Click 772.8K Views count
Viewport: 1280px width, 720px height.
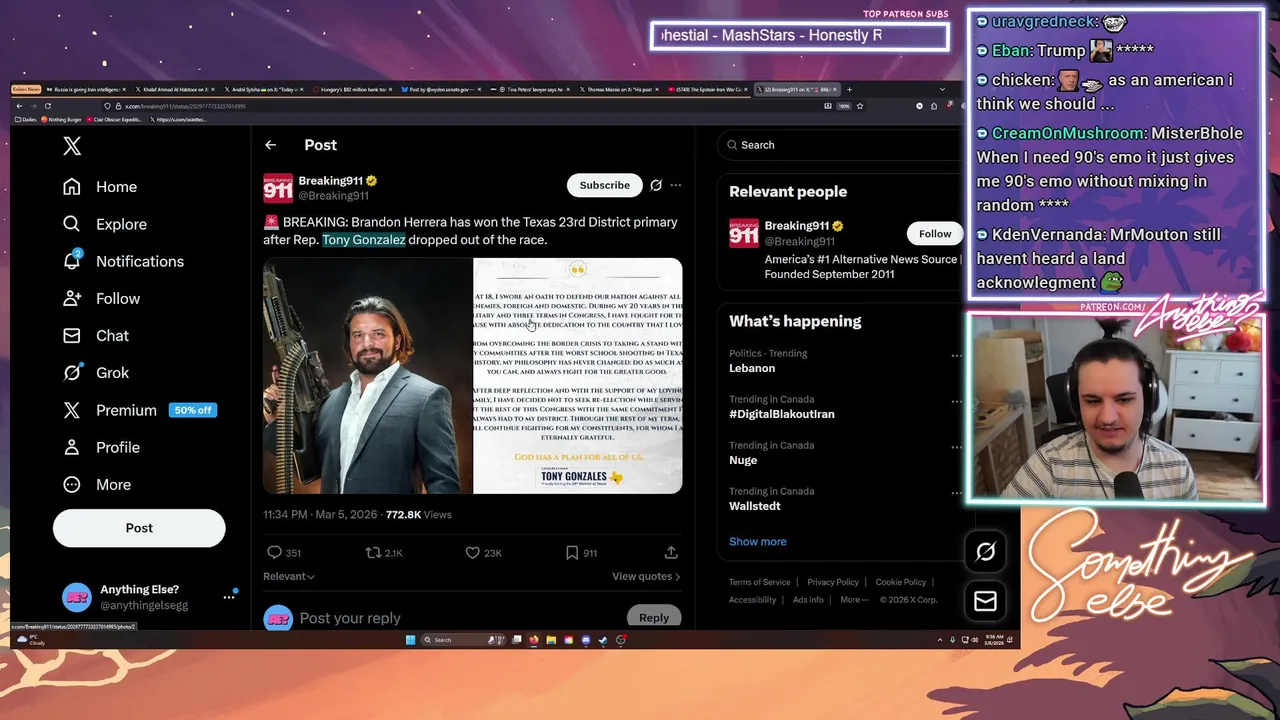418,514
